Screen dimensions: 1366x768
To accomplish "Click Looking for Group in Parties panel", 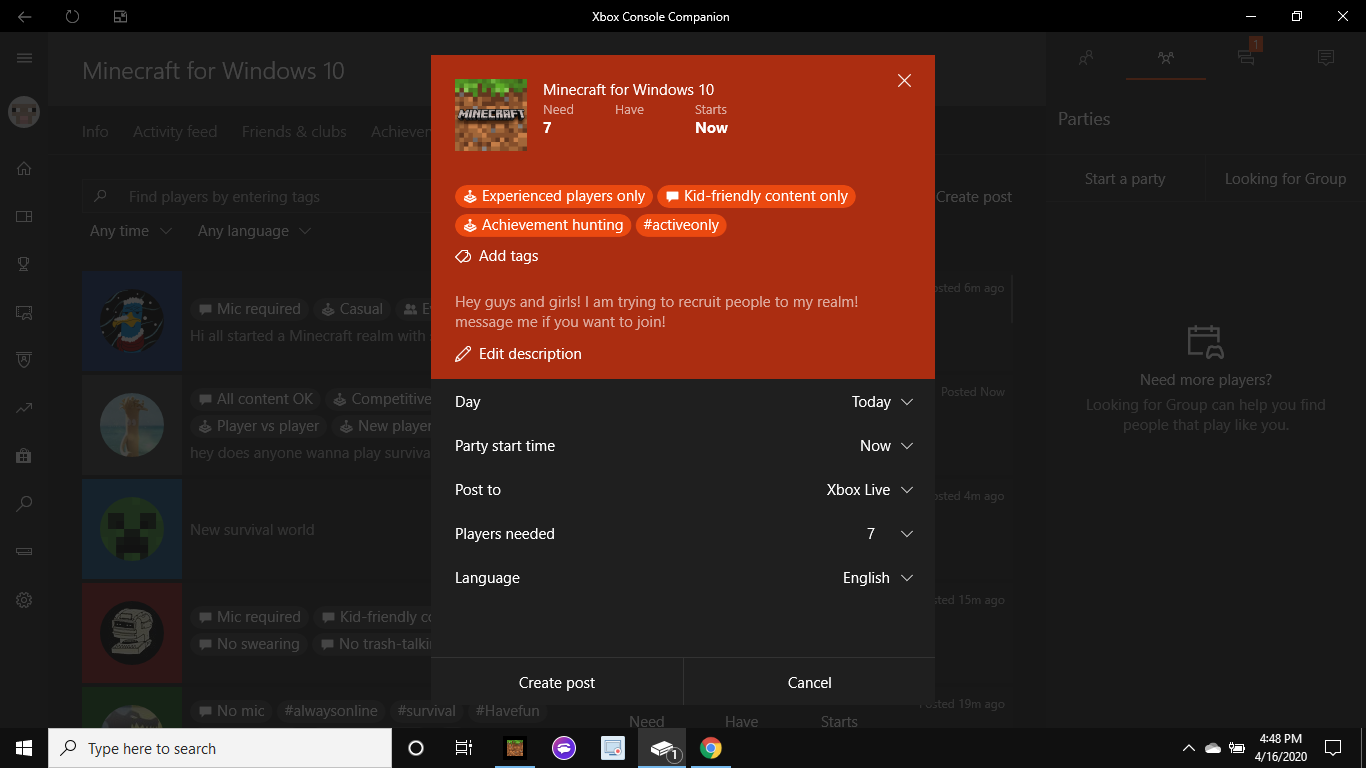I will [x=1285, y=179].
